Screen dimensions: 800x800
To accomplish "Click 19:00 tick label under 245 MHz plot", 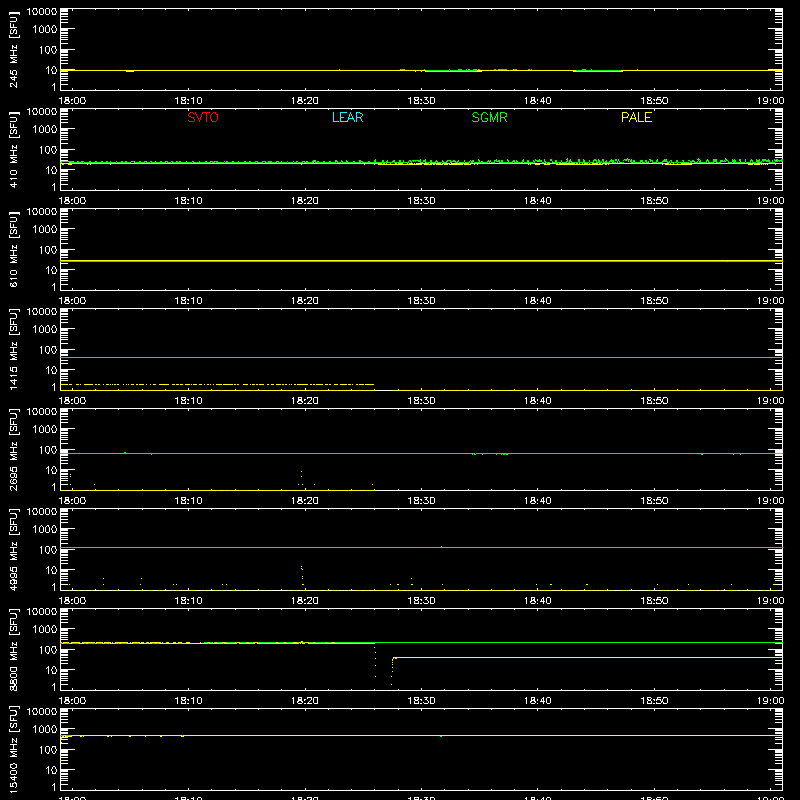I will pos(770,101).
